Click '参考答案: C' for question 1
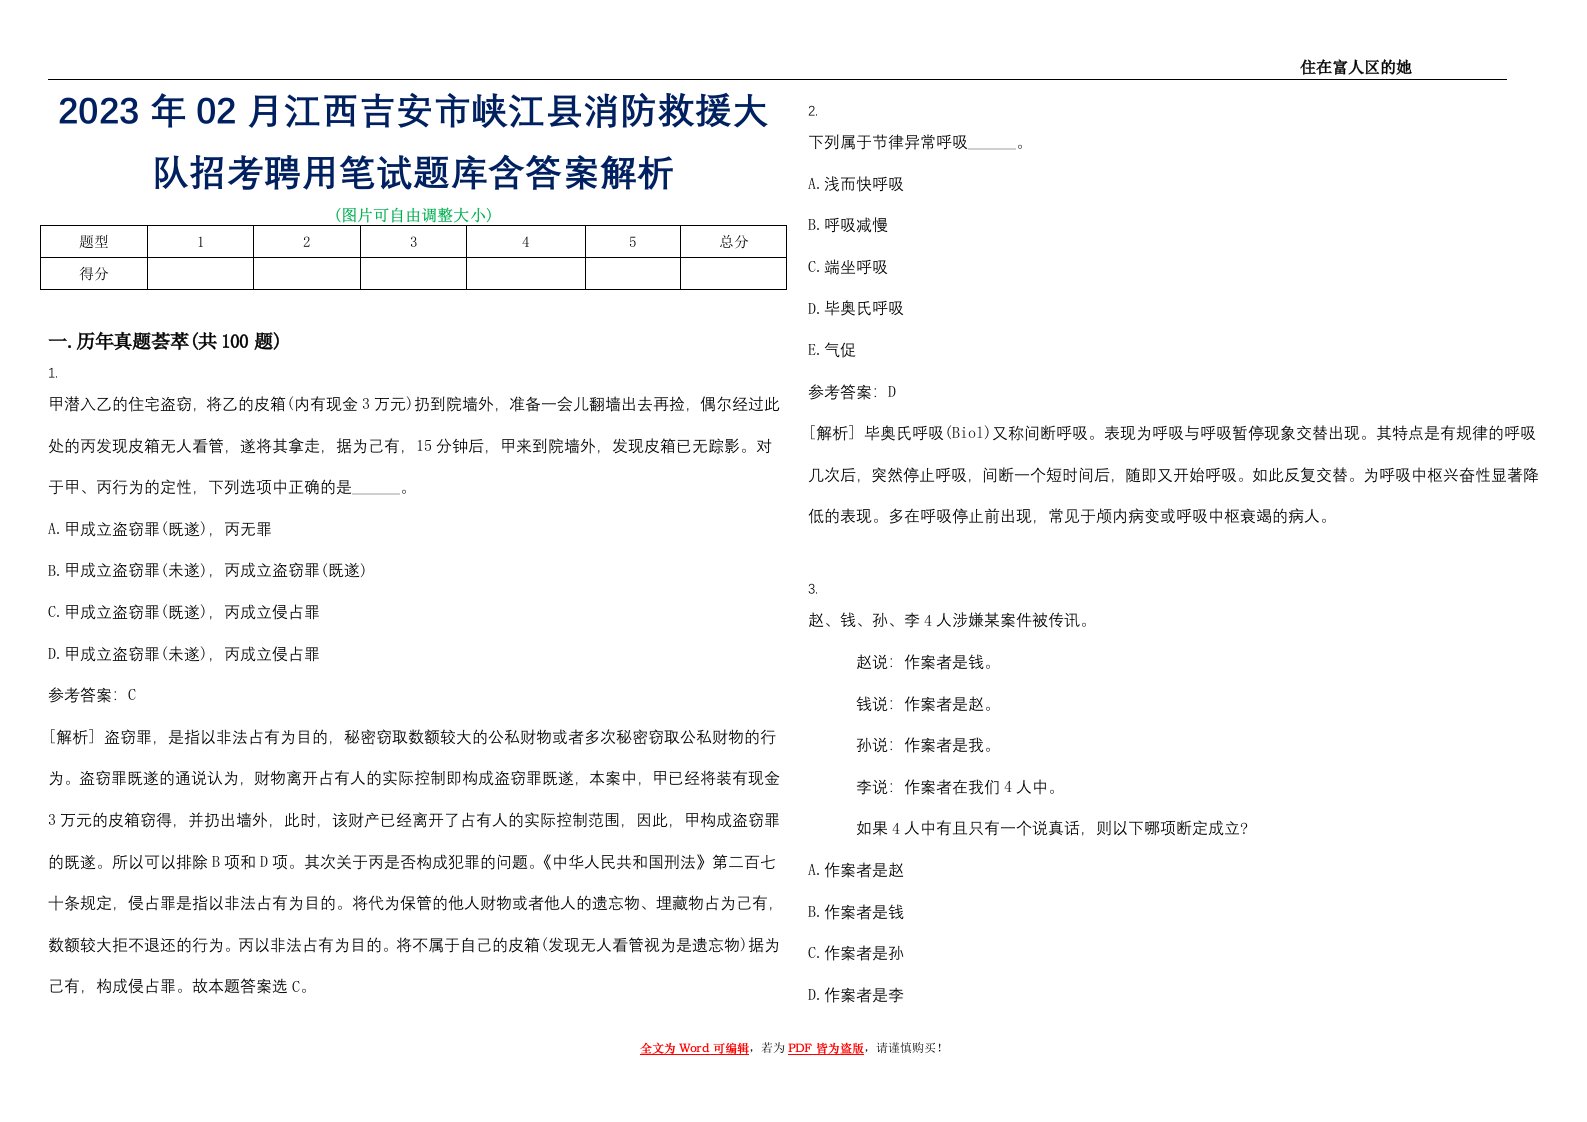 point(92,695)
